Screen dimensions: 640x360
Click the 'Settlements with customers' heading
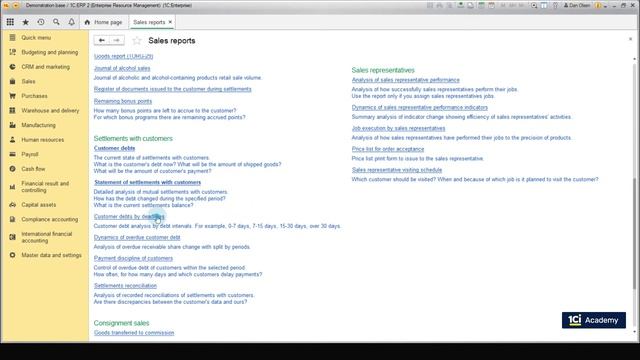(133, 138)
